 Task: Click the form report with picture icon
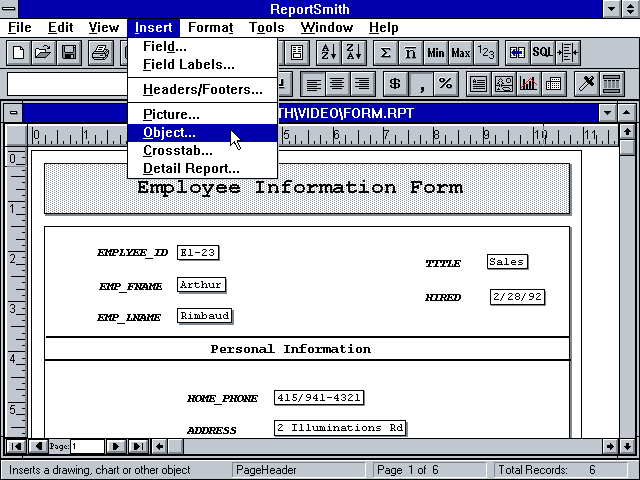coord(503,84)
